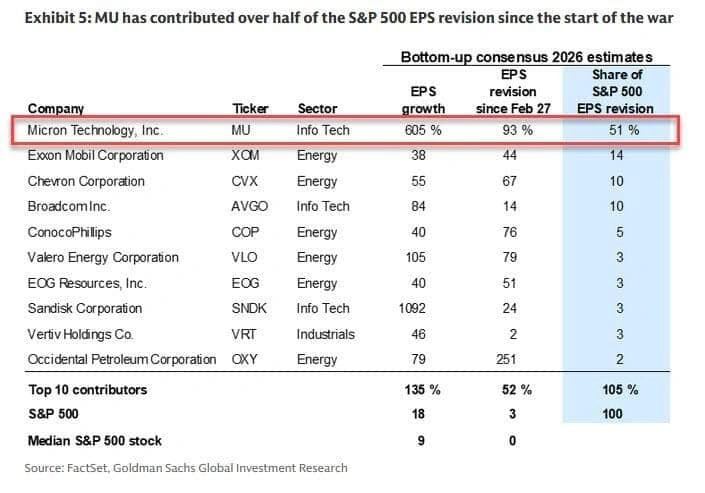Click the Median S&P 500 stock label

(94, 441)
